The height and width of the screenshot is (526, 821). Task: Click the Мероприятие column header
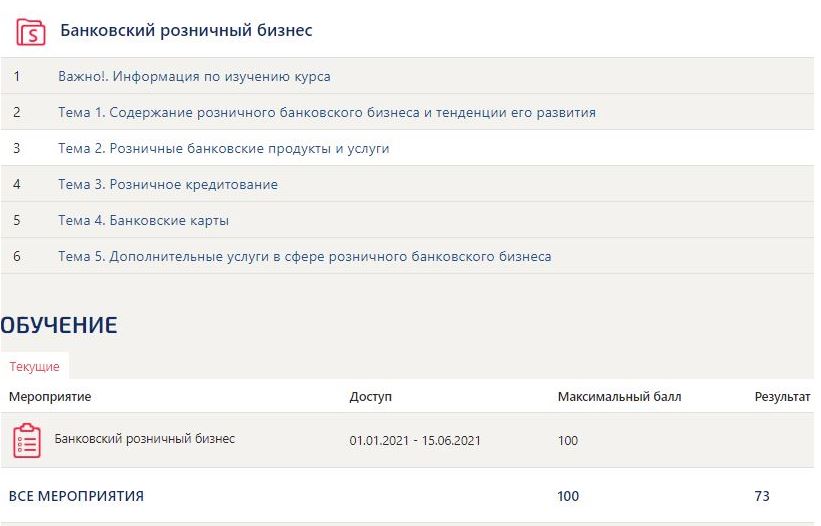50,397
